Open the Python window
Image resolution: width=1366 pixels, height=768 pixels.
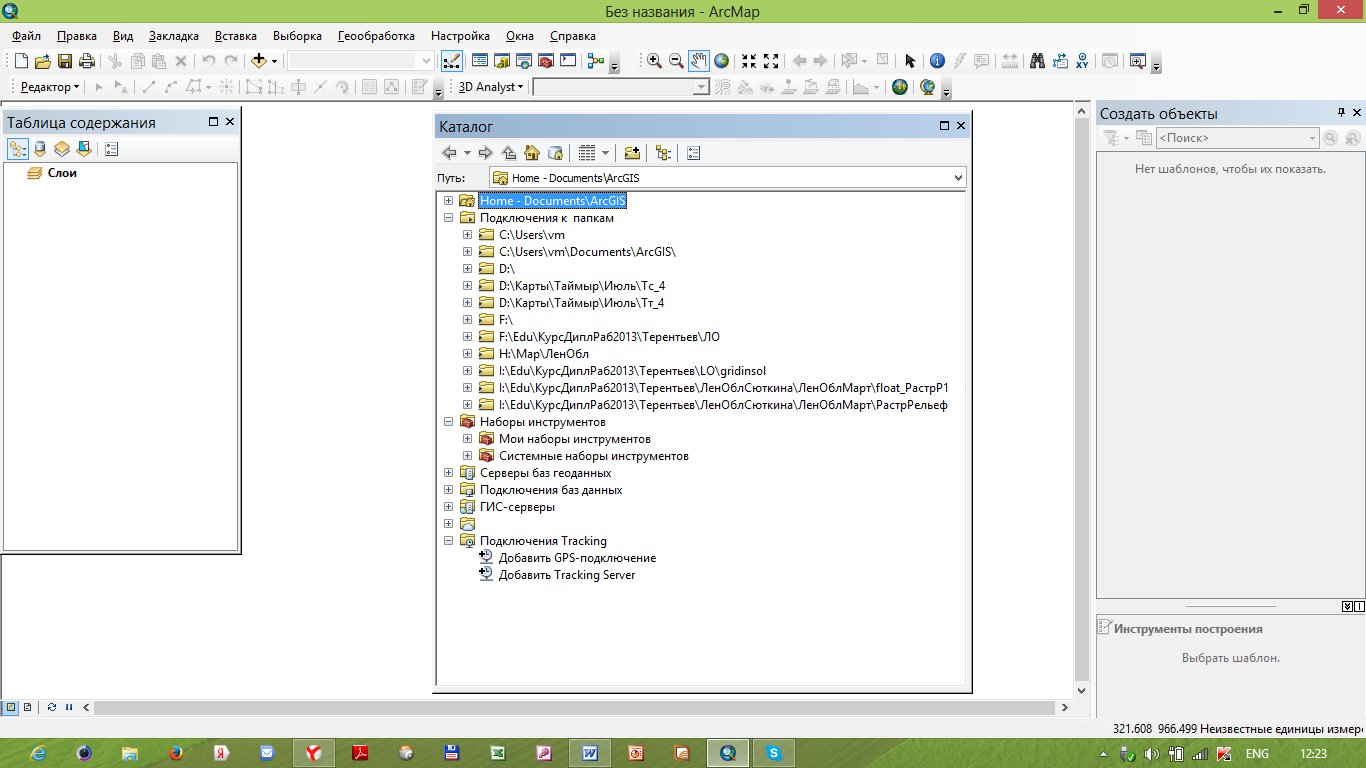tap(568, 61)
